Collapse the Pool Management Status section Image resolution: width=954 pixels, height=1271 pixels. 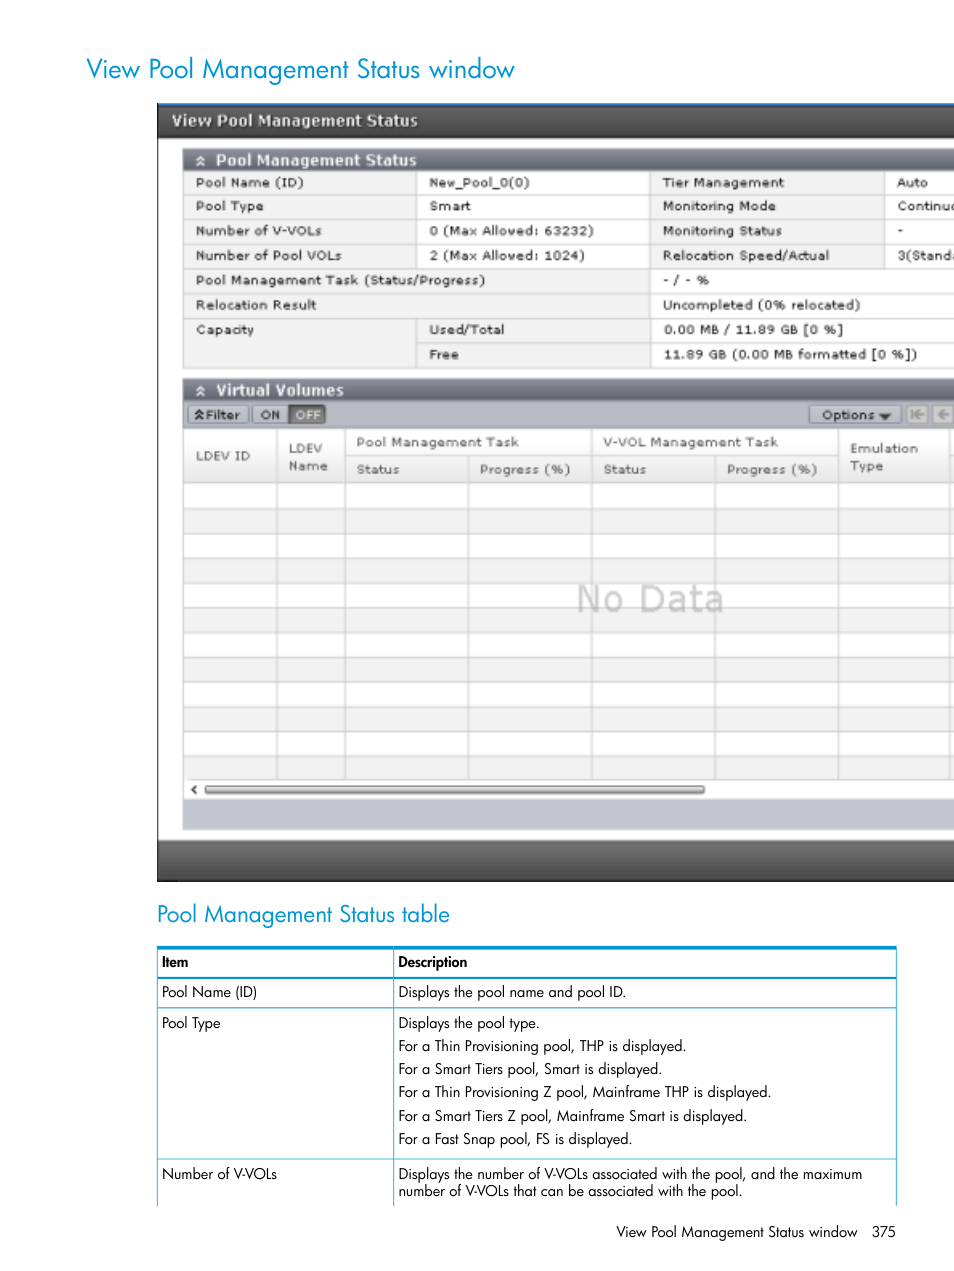coord(200,160)
